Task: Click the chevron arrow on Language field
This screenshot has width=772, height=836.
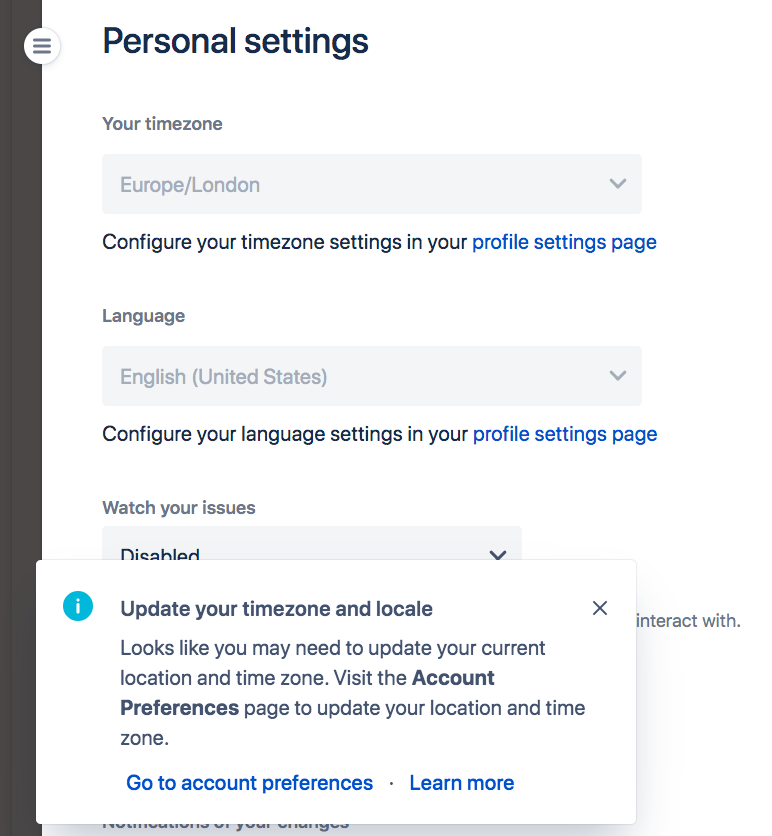Action: (x=618, y=376)
